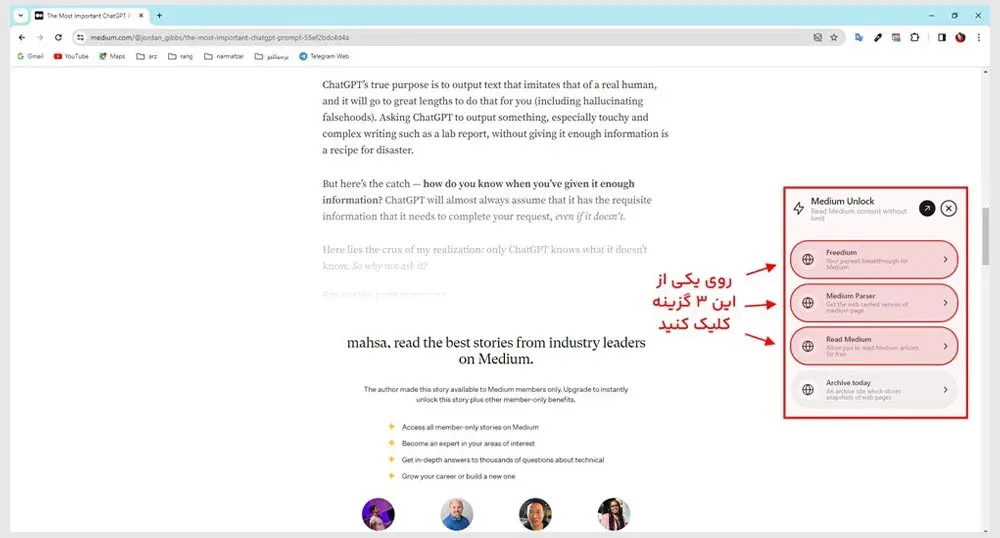The image size is (1000, 538).
Task: Open the black pen extension icon
Action: pos(878,38)
